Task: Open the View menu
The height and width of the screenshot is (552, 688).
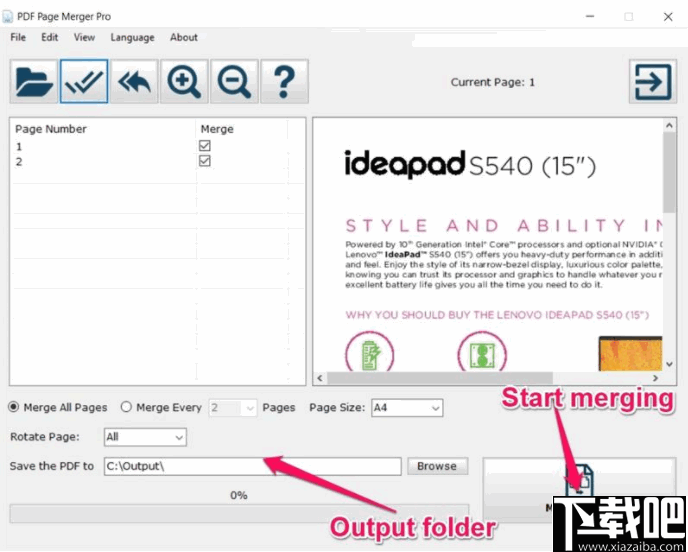Action: (84, 37)
